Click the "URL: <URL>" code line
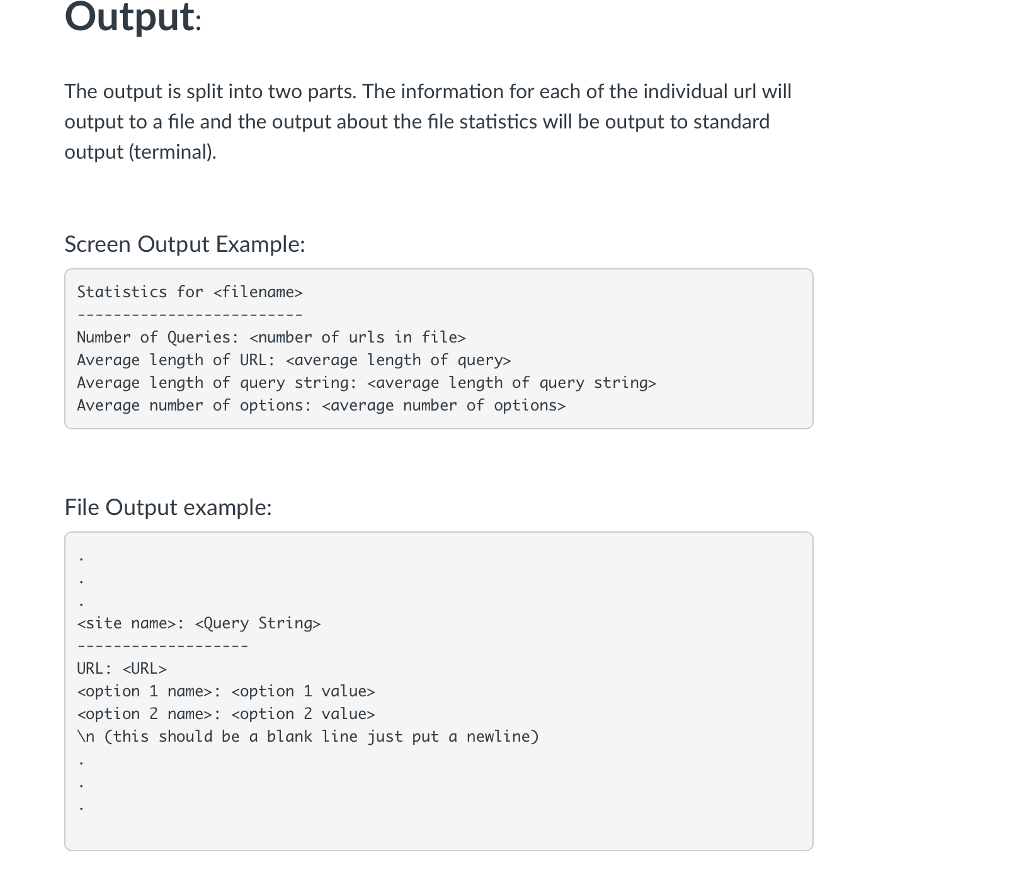The height and width of the screenshot is (889, 1024). click(121, 668)
